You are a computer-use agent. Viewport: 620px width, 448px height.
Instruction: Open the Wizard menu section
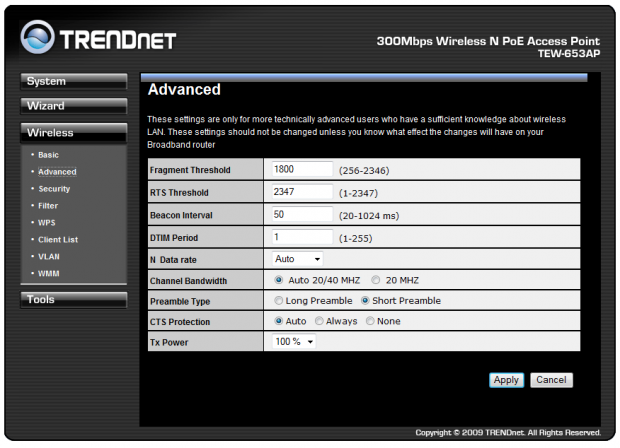click(x=74, y=106)
